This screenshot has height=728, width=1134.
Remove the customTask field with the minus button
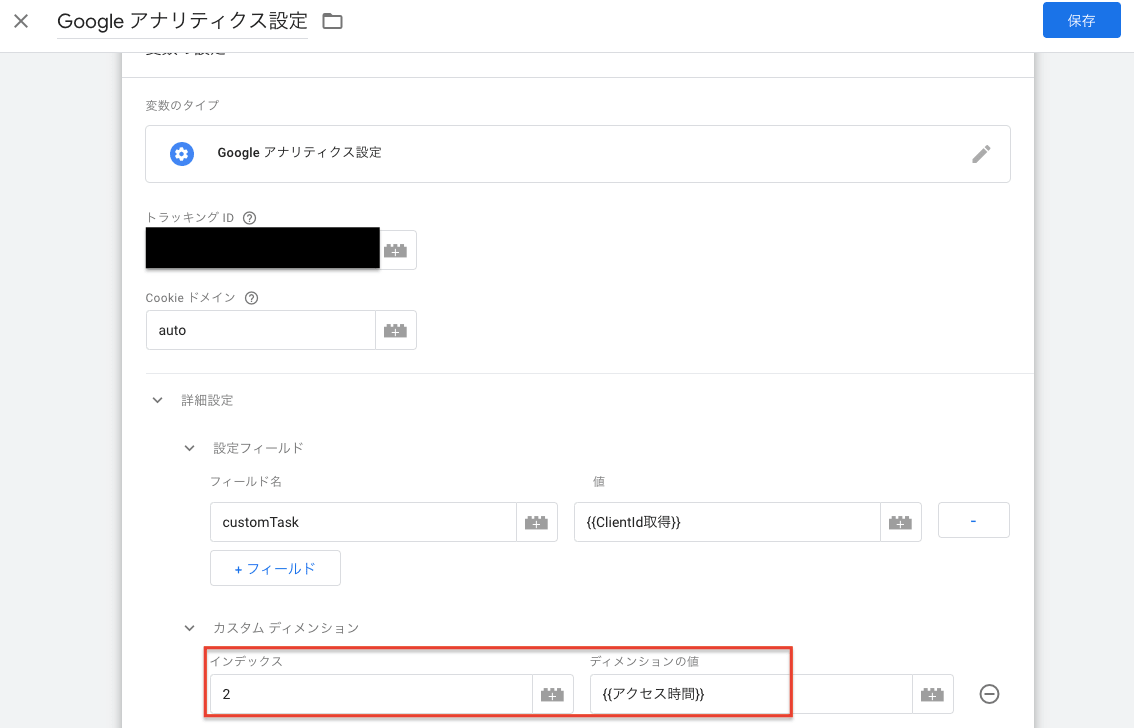point(973,521)
